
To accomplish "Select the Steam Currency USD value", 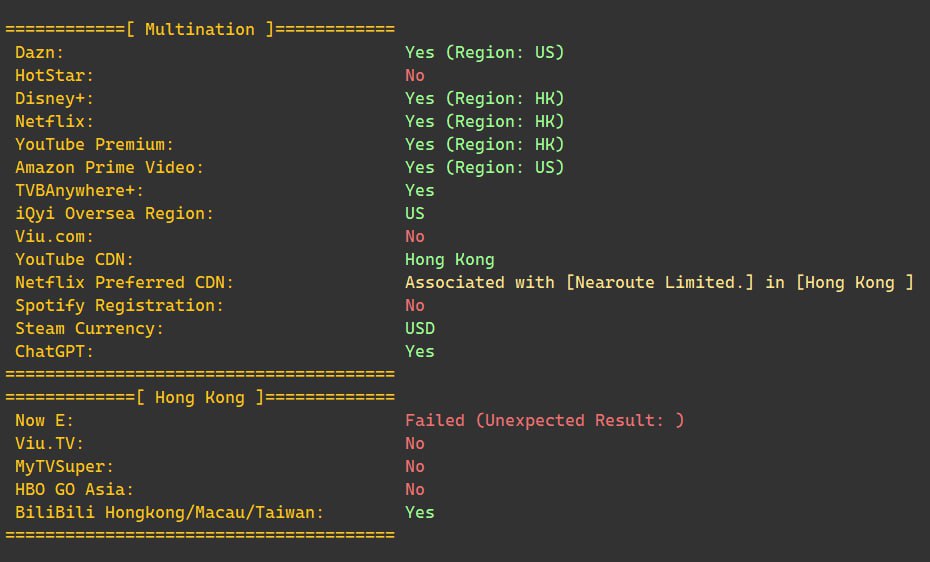I will 420,328.
